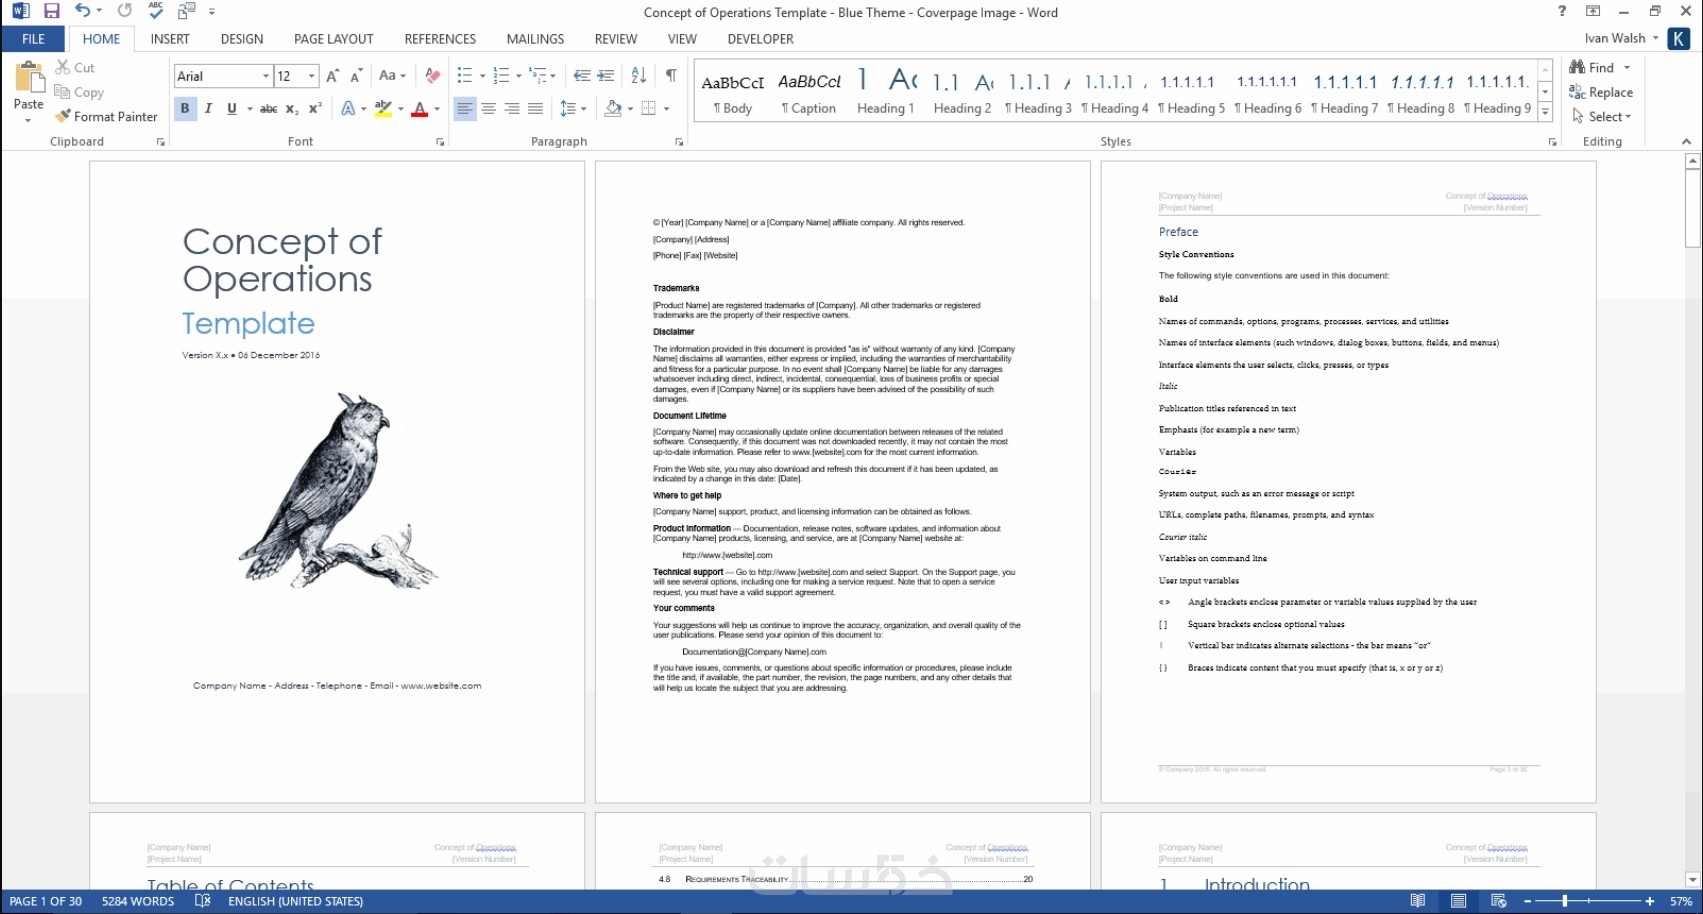Click the owl cover page thumbnail
The image size is (1703, 914).
point(337,482)
